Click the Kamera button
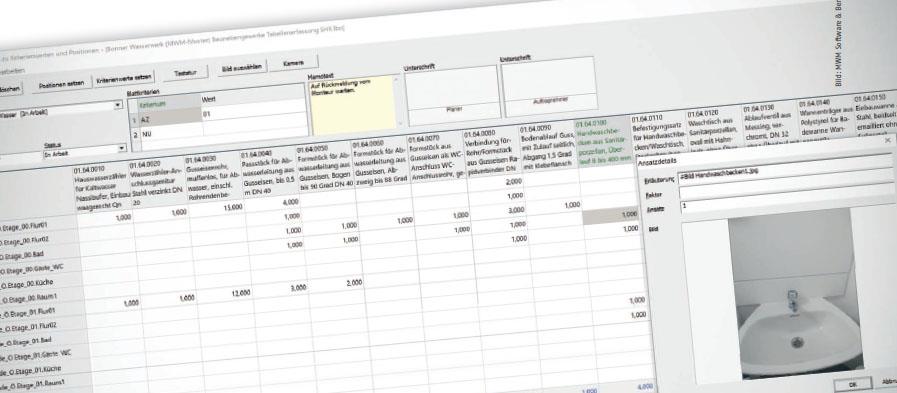Viewport: 897px width, 393px height. point(293,63)
